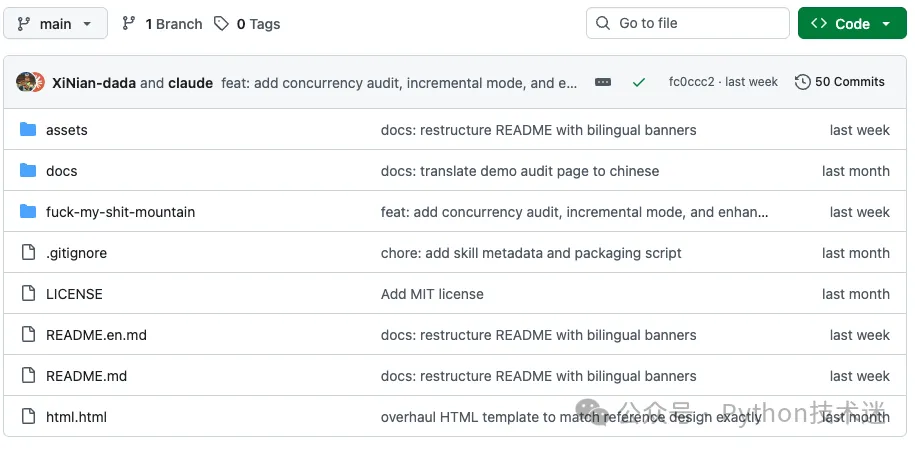This screenshot has width=915, height=450.
Task: Click 'last week' in the assets row
Action: 860,130
